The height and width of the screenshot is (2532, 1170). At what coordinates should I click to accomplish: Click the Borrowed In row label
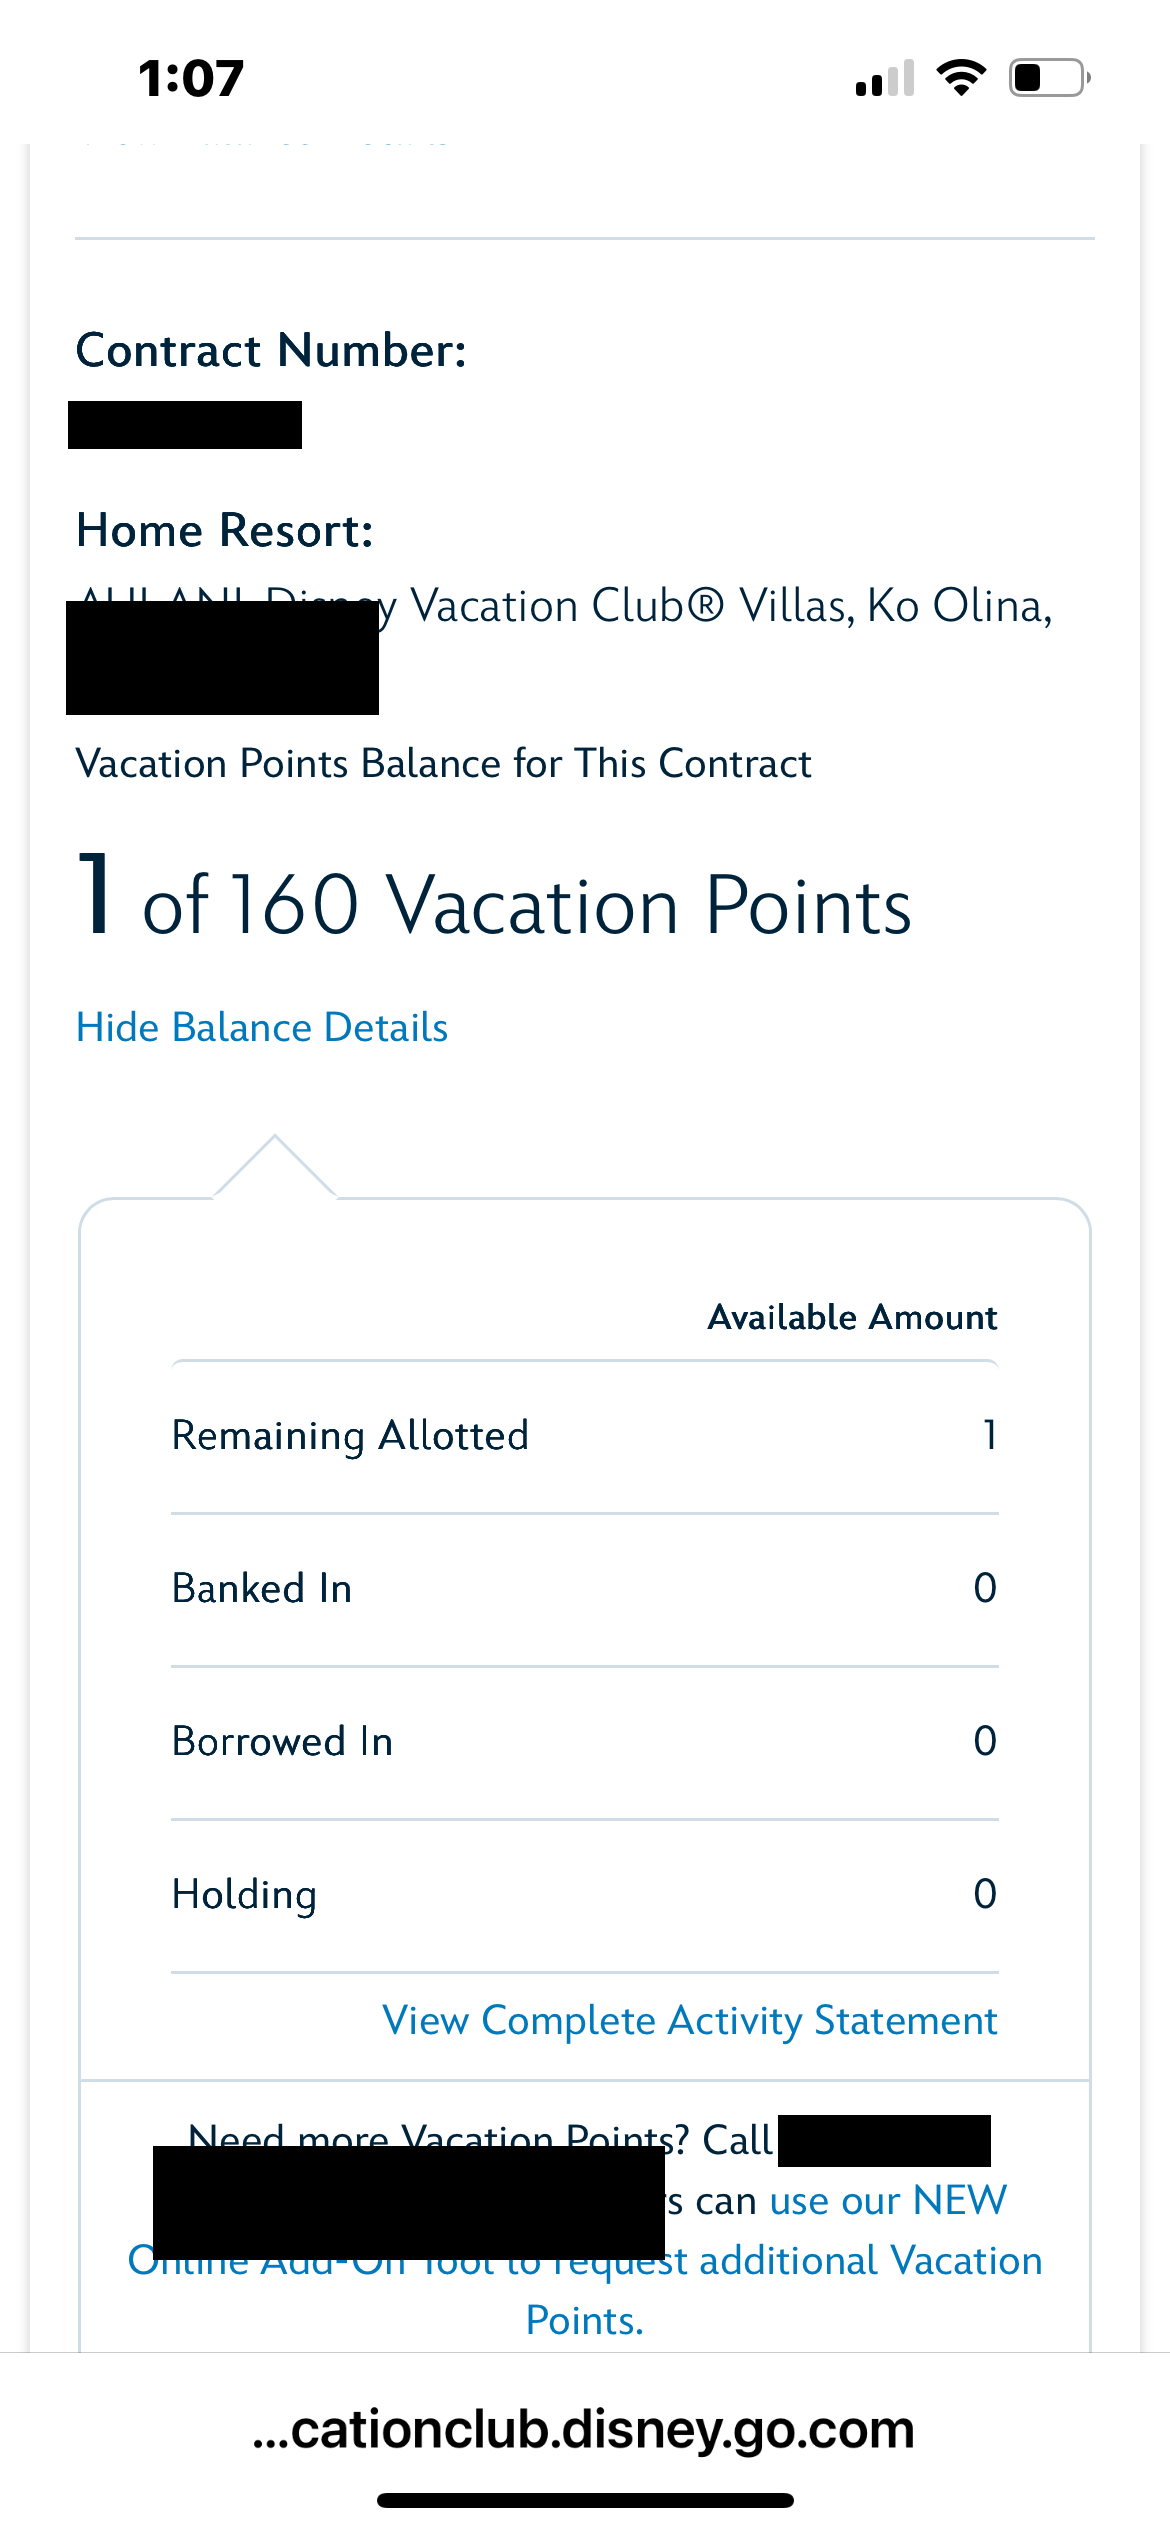pyautogui.click(x=283, y=1742)
